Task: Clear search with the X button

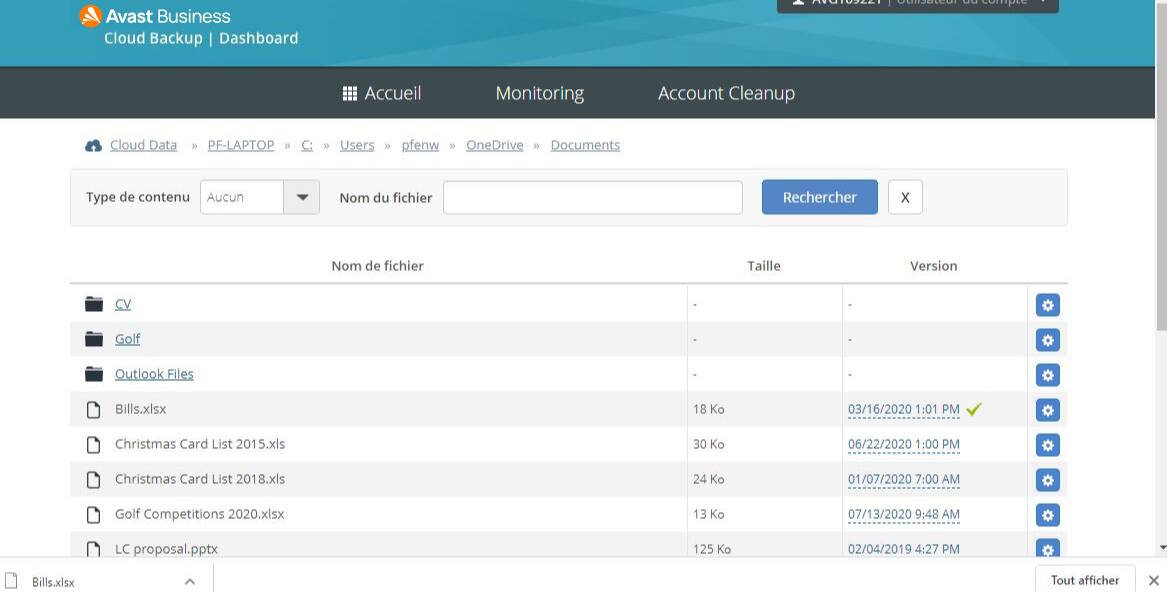Action: [x=904, y=198]
